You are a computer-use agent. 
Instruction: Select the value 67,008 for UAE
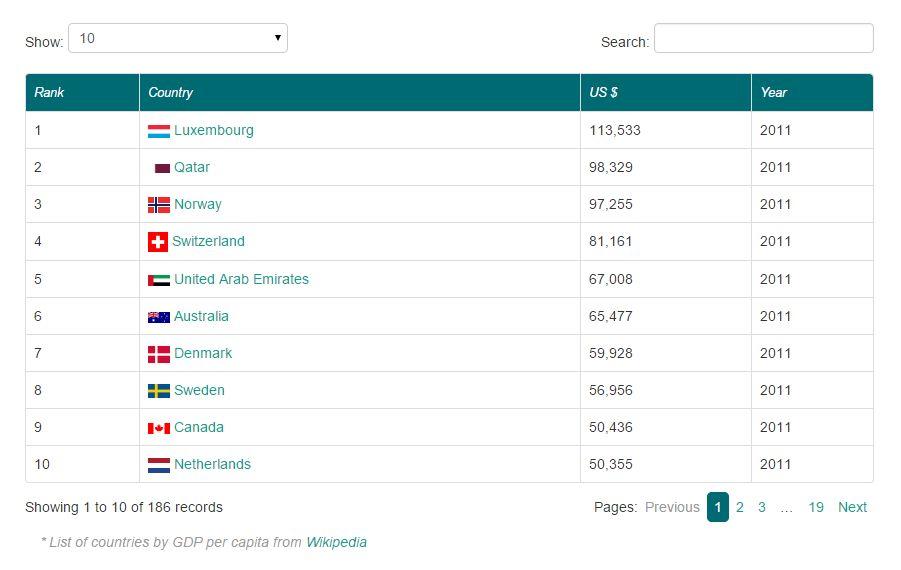(610, 279)
